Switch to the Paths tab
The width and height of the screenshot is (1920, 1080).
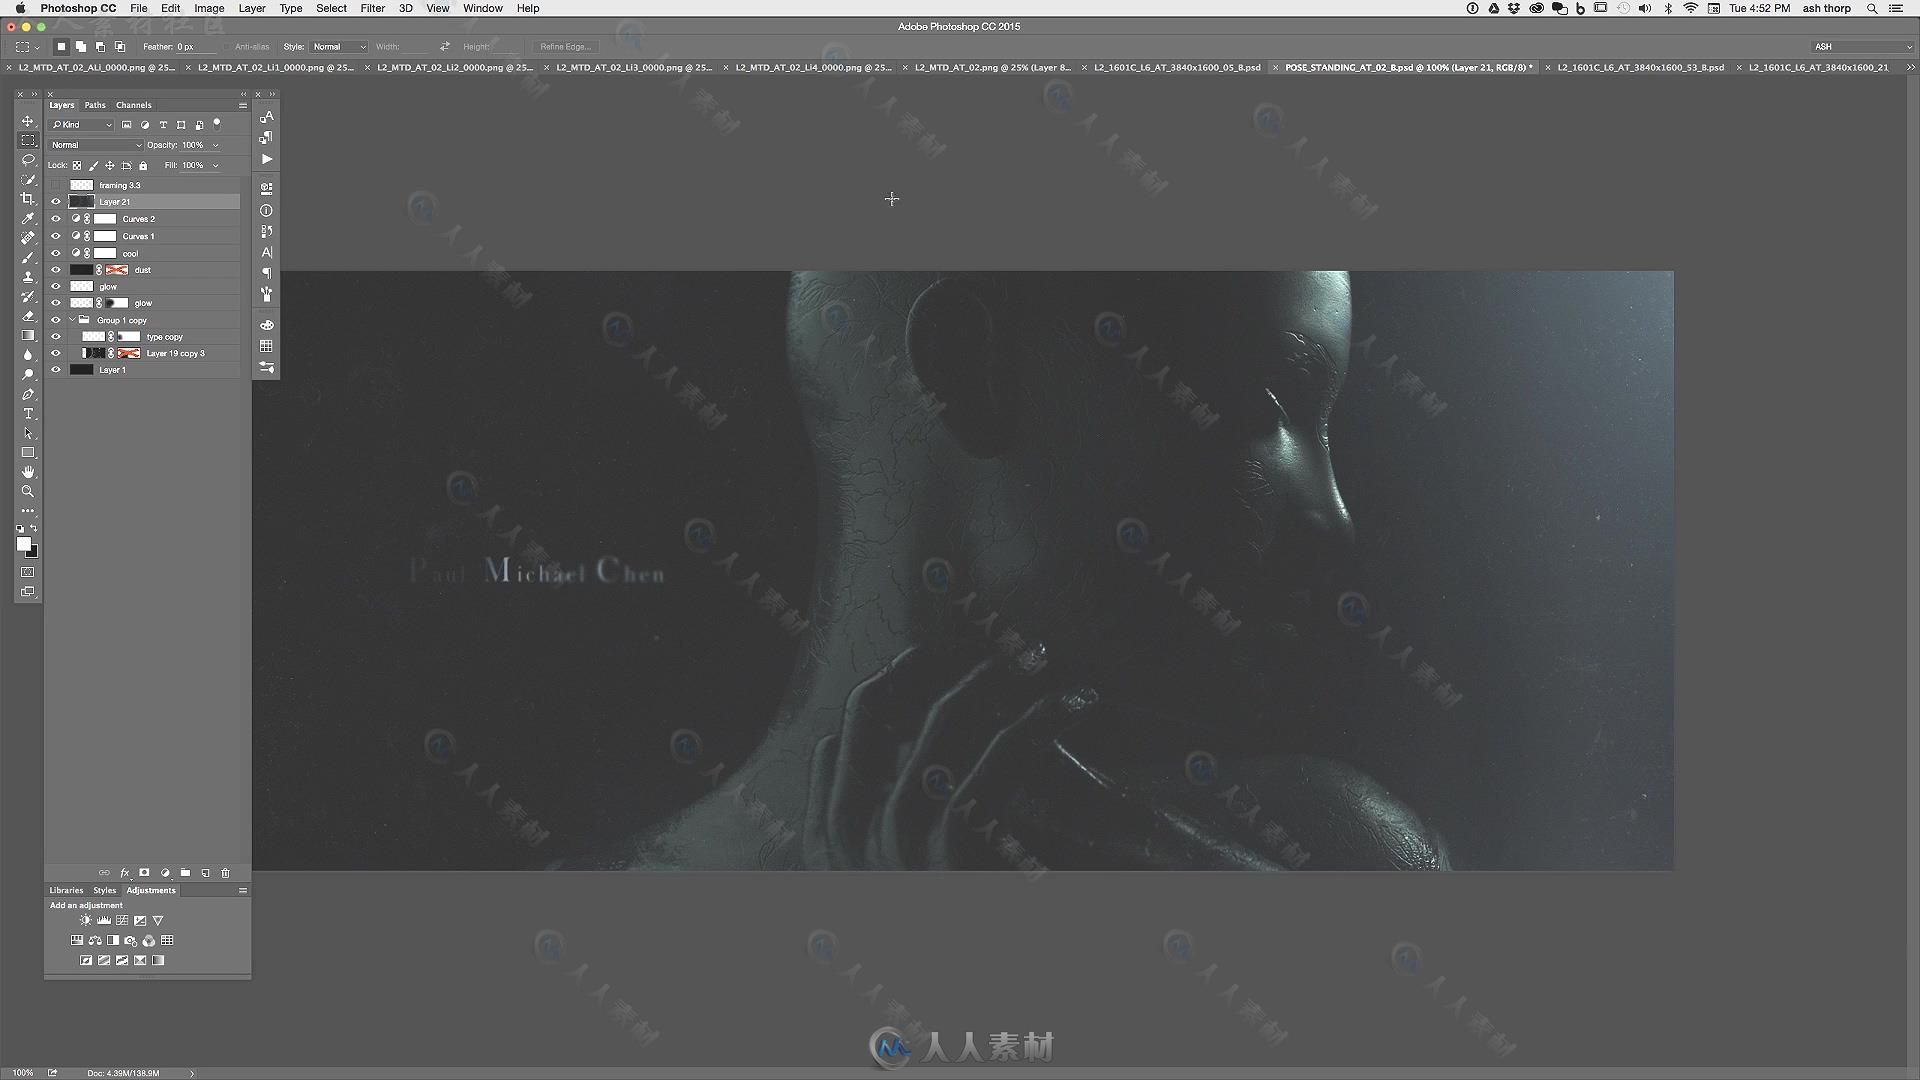tap(95, 105)
